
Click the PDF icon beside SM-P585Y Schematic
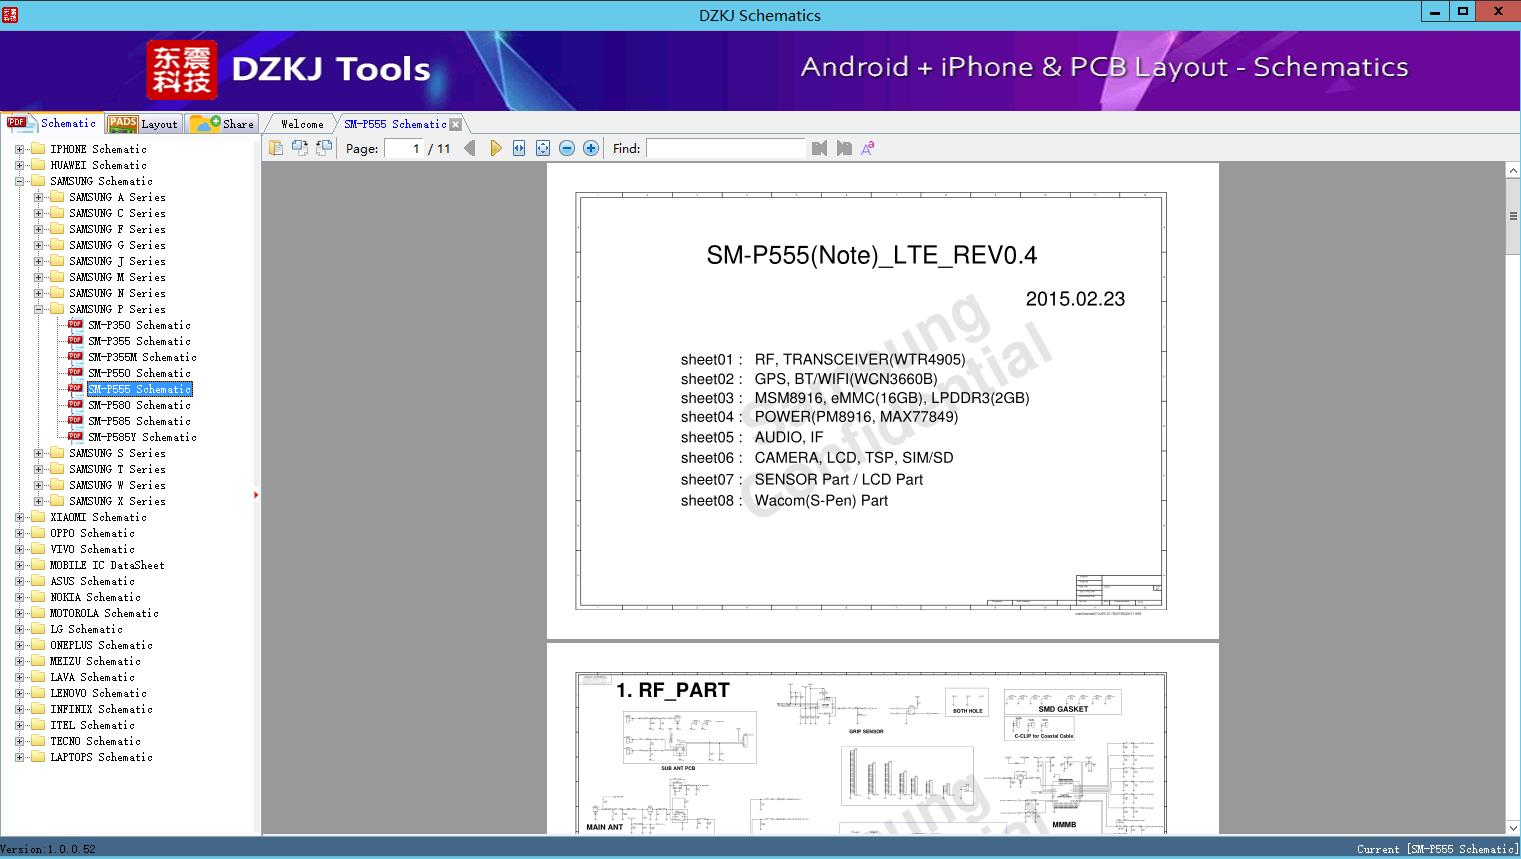click(x=75, y=437)
